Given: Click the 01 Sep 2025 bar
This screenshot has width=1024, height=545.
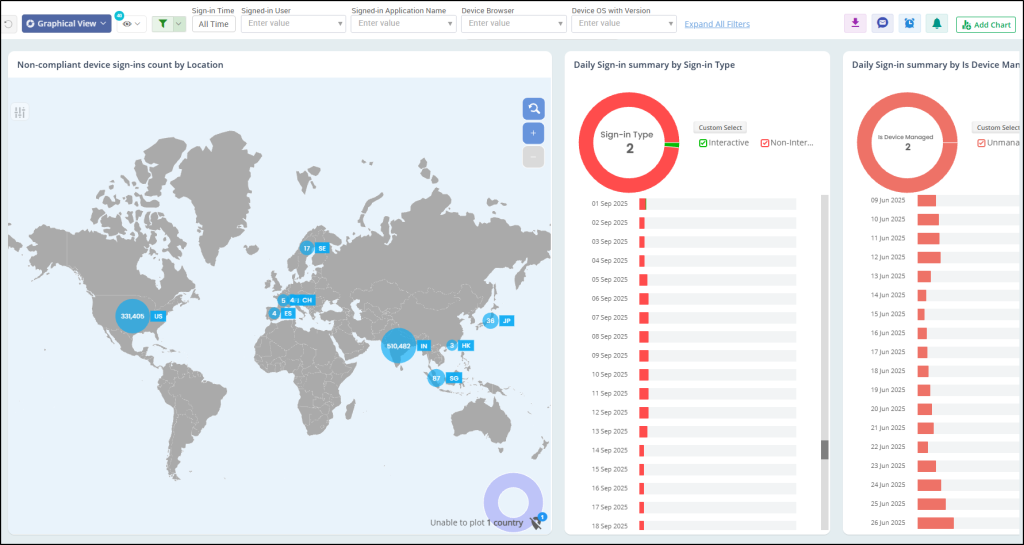Looking at the screenshot, I should [643, 204].
